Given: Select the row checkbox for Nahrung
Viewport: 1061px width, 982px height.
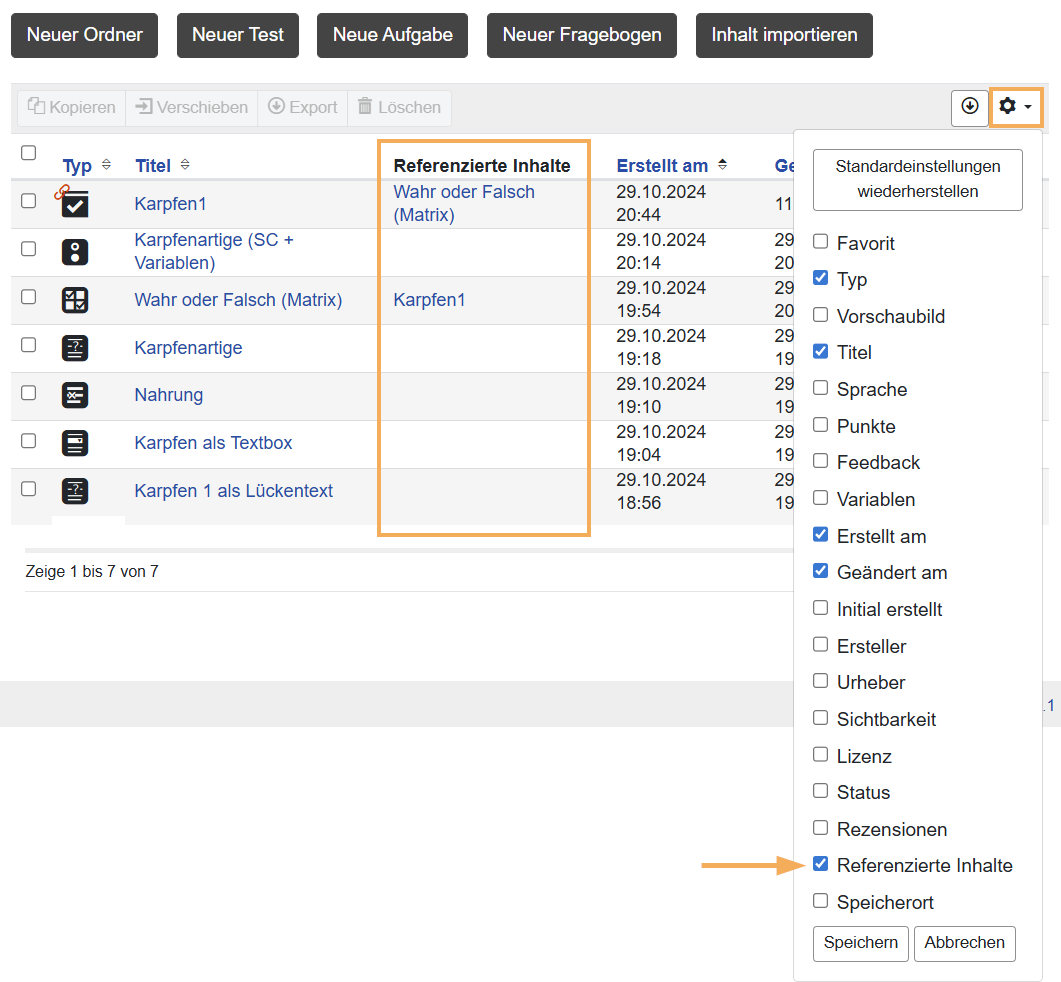Looking at the screenshot, I should 29,393.
